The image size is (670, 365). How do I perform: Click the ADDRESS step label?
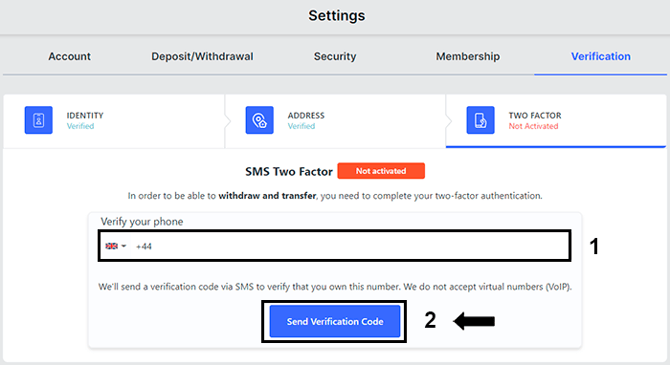(306, 115)
